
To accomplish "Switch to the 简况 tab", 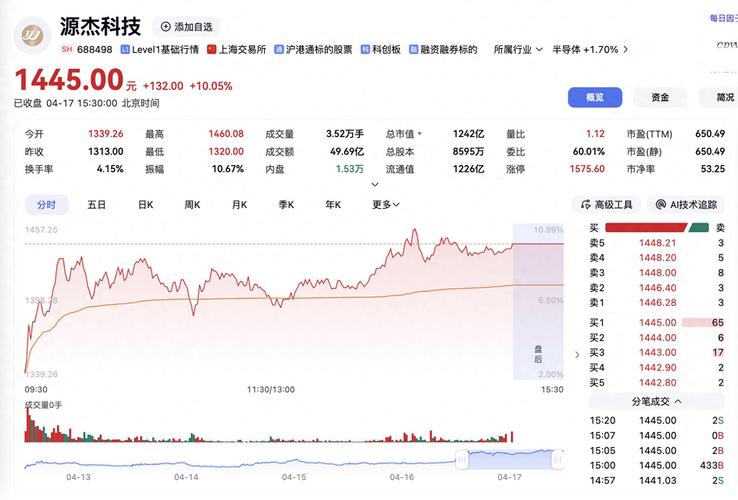I will tap(720, 97).
